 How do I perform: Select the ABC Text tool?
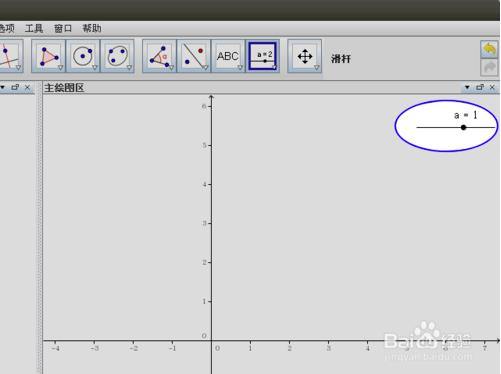(228, 56)
